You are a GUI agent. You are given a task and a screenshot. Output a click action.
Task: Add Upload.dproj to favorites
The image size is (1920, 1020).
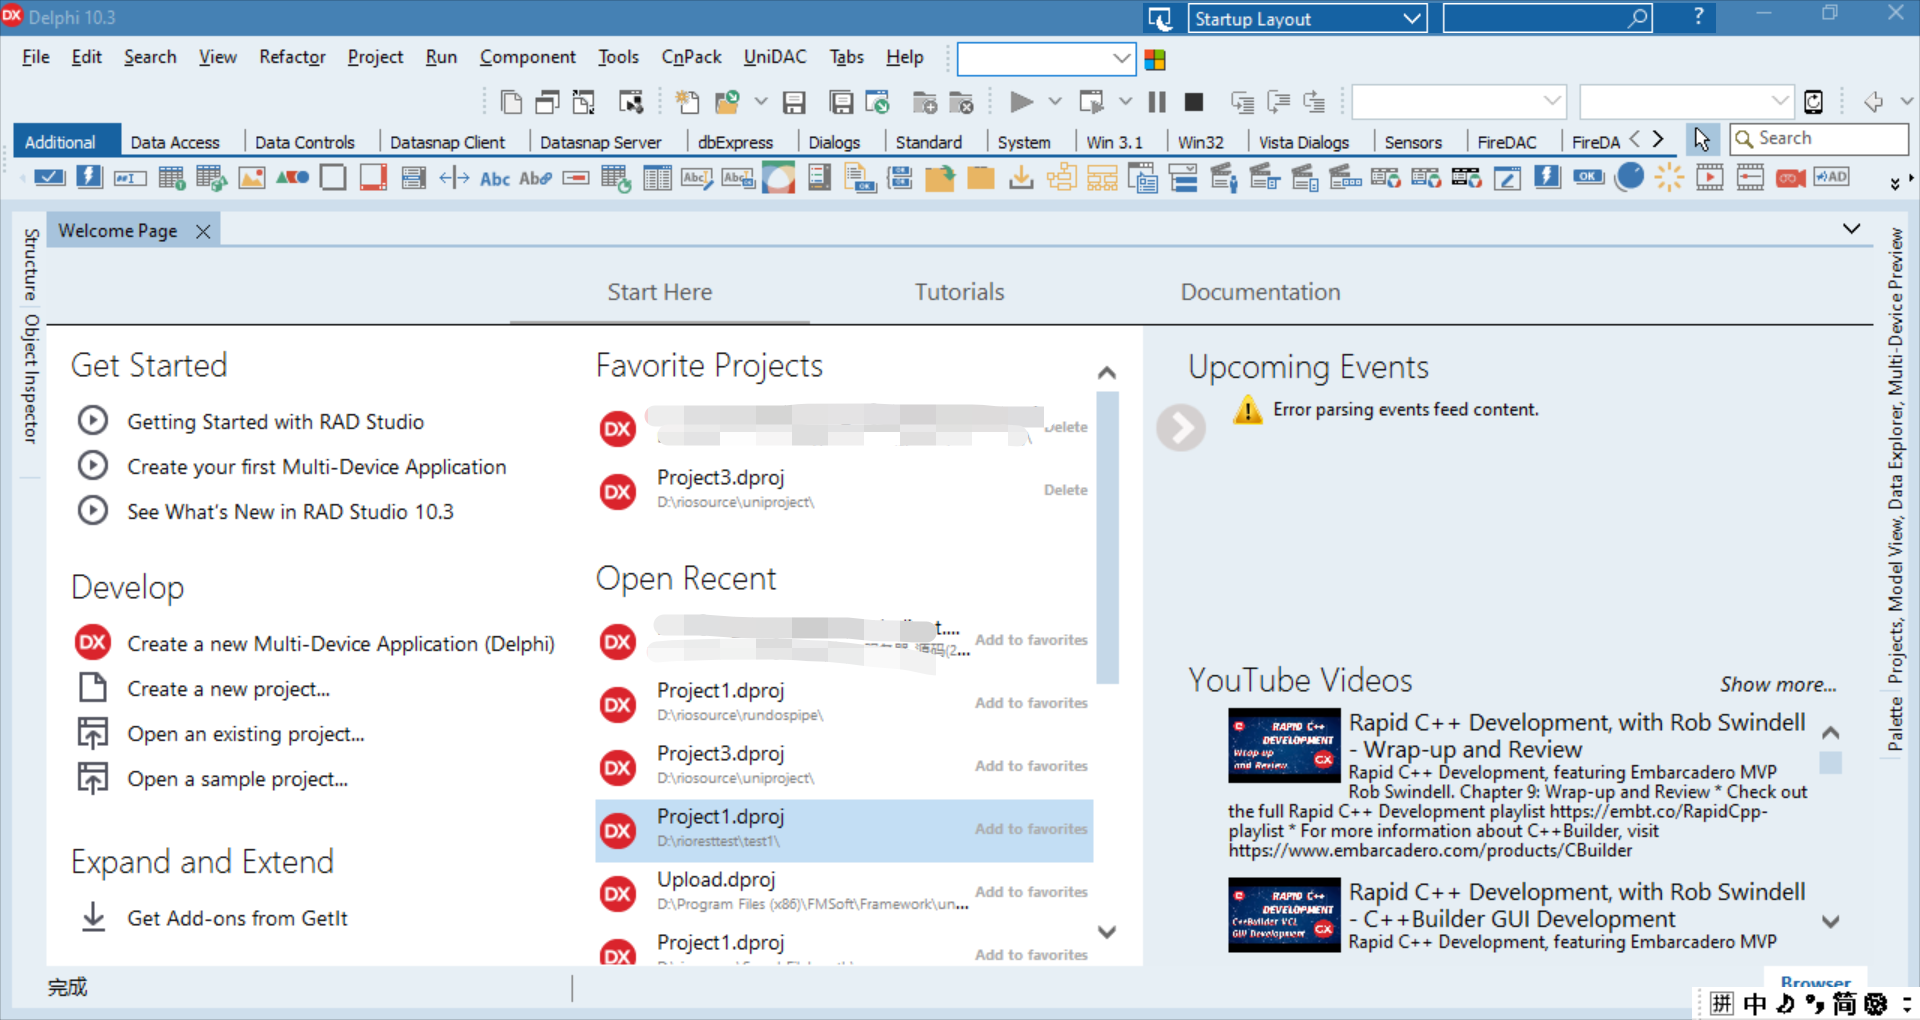1031,892
